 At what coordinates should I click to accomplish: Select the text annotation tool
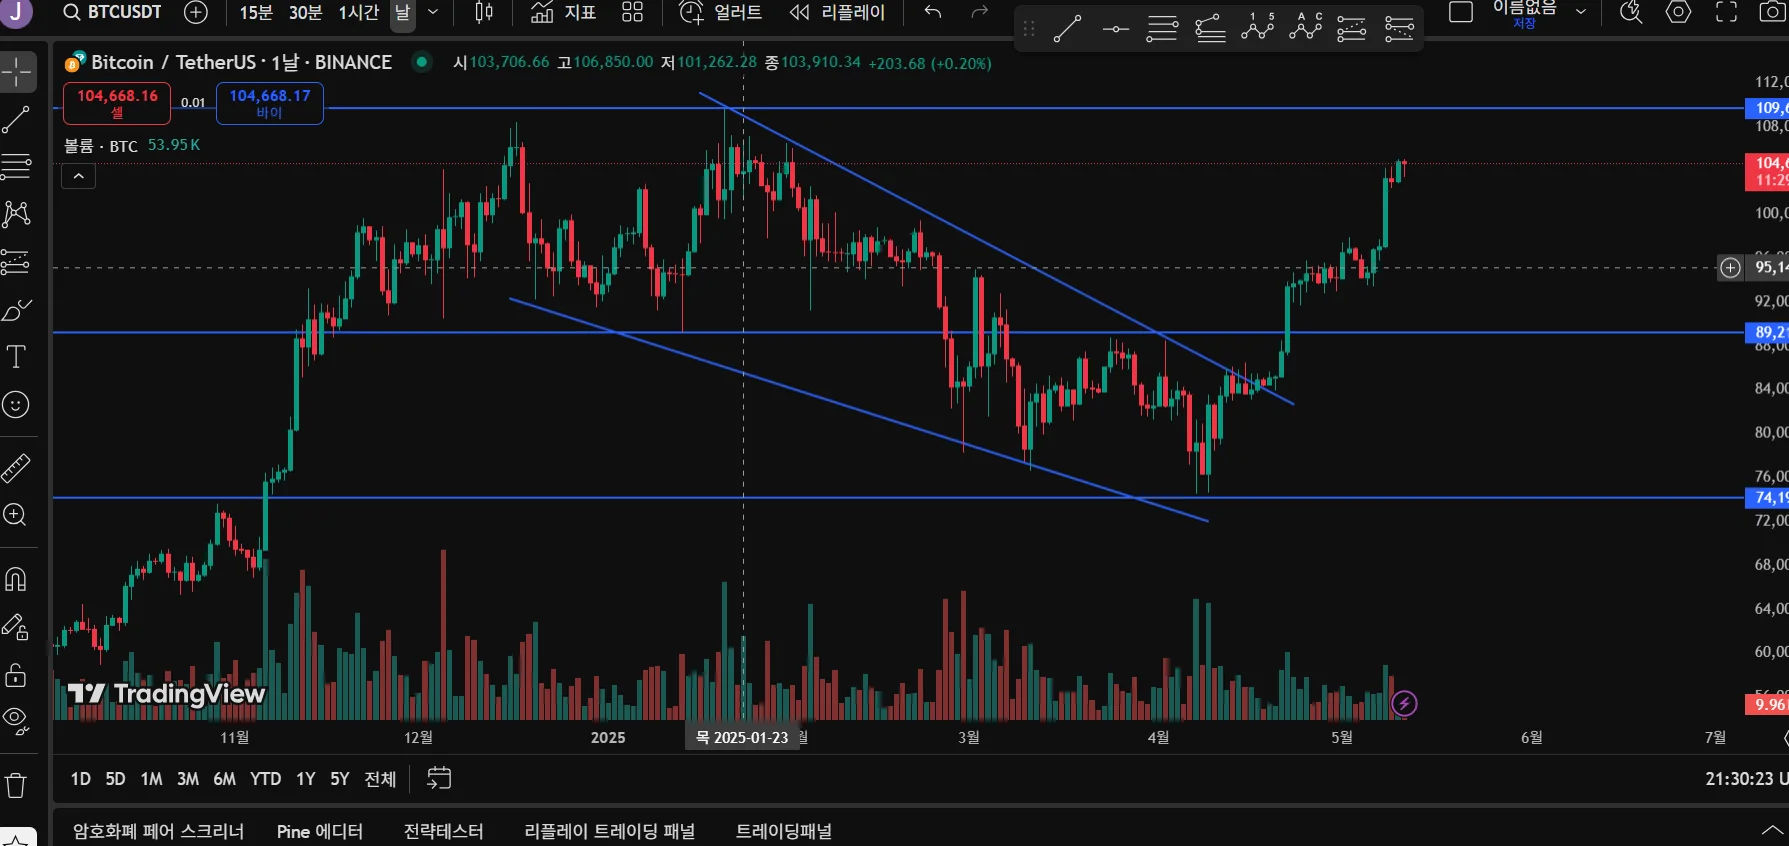pos(17,357)
